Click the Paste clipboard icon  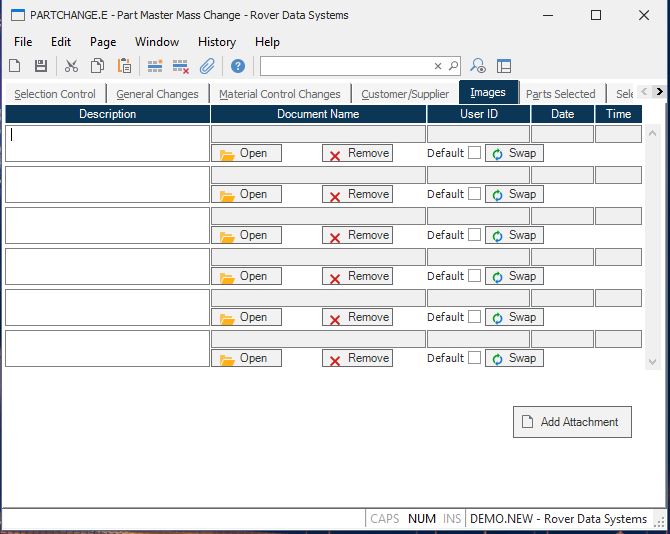point(125,66)
